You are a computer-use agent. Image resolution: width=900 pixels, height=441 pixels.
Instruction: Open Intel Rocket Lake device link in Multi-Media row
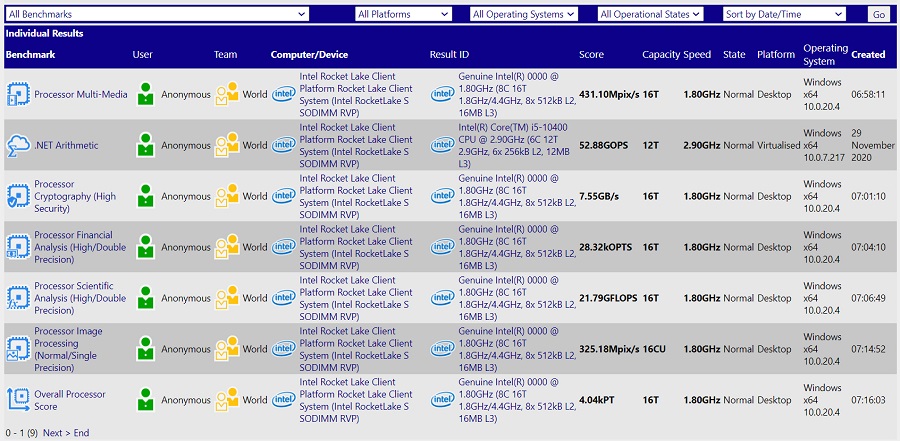(356, 94)
